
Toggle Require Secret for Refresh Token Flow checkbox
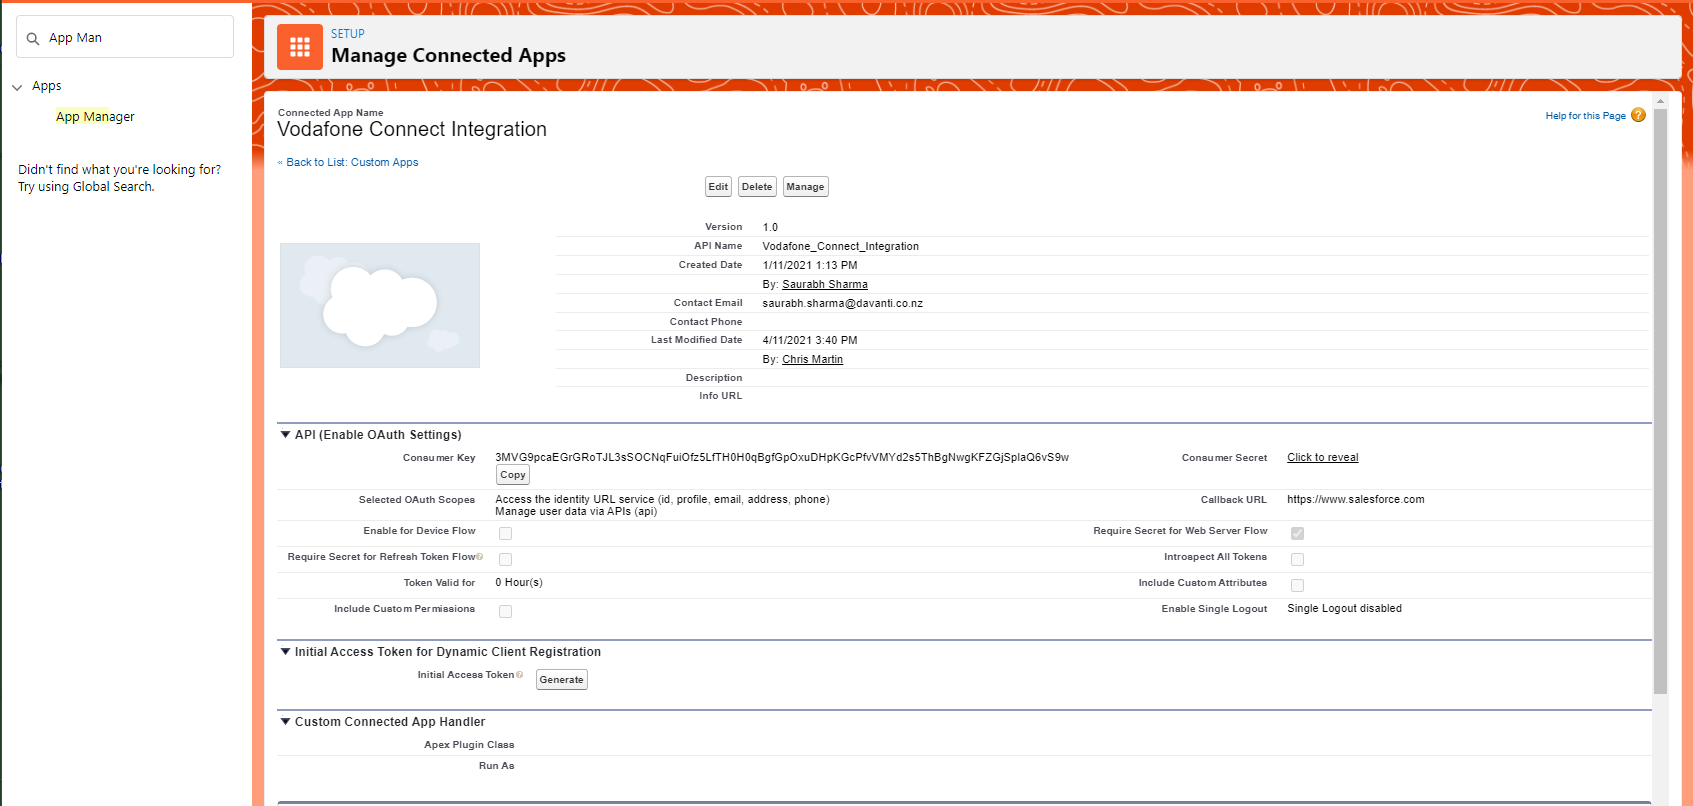point(505,559)
